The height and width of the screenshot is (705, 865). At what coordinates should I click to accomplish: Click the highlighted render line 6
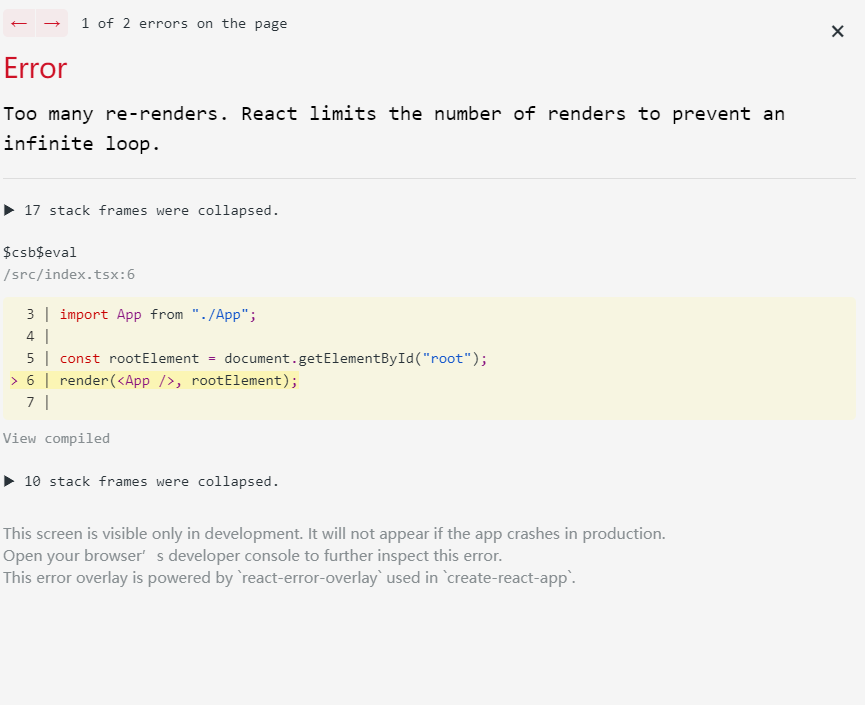154,380
